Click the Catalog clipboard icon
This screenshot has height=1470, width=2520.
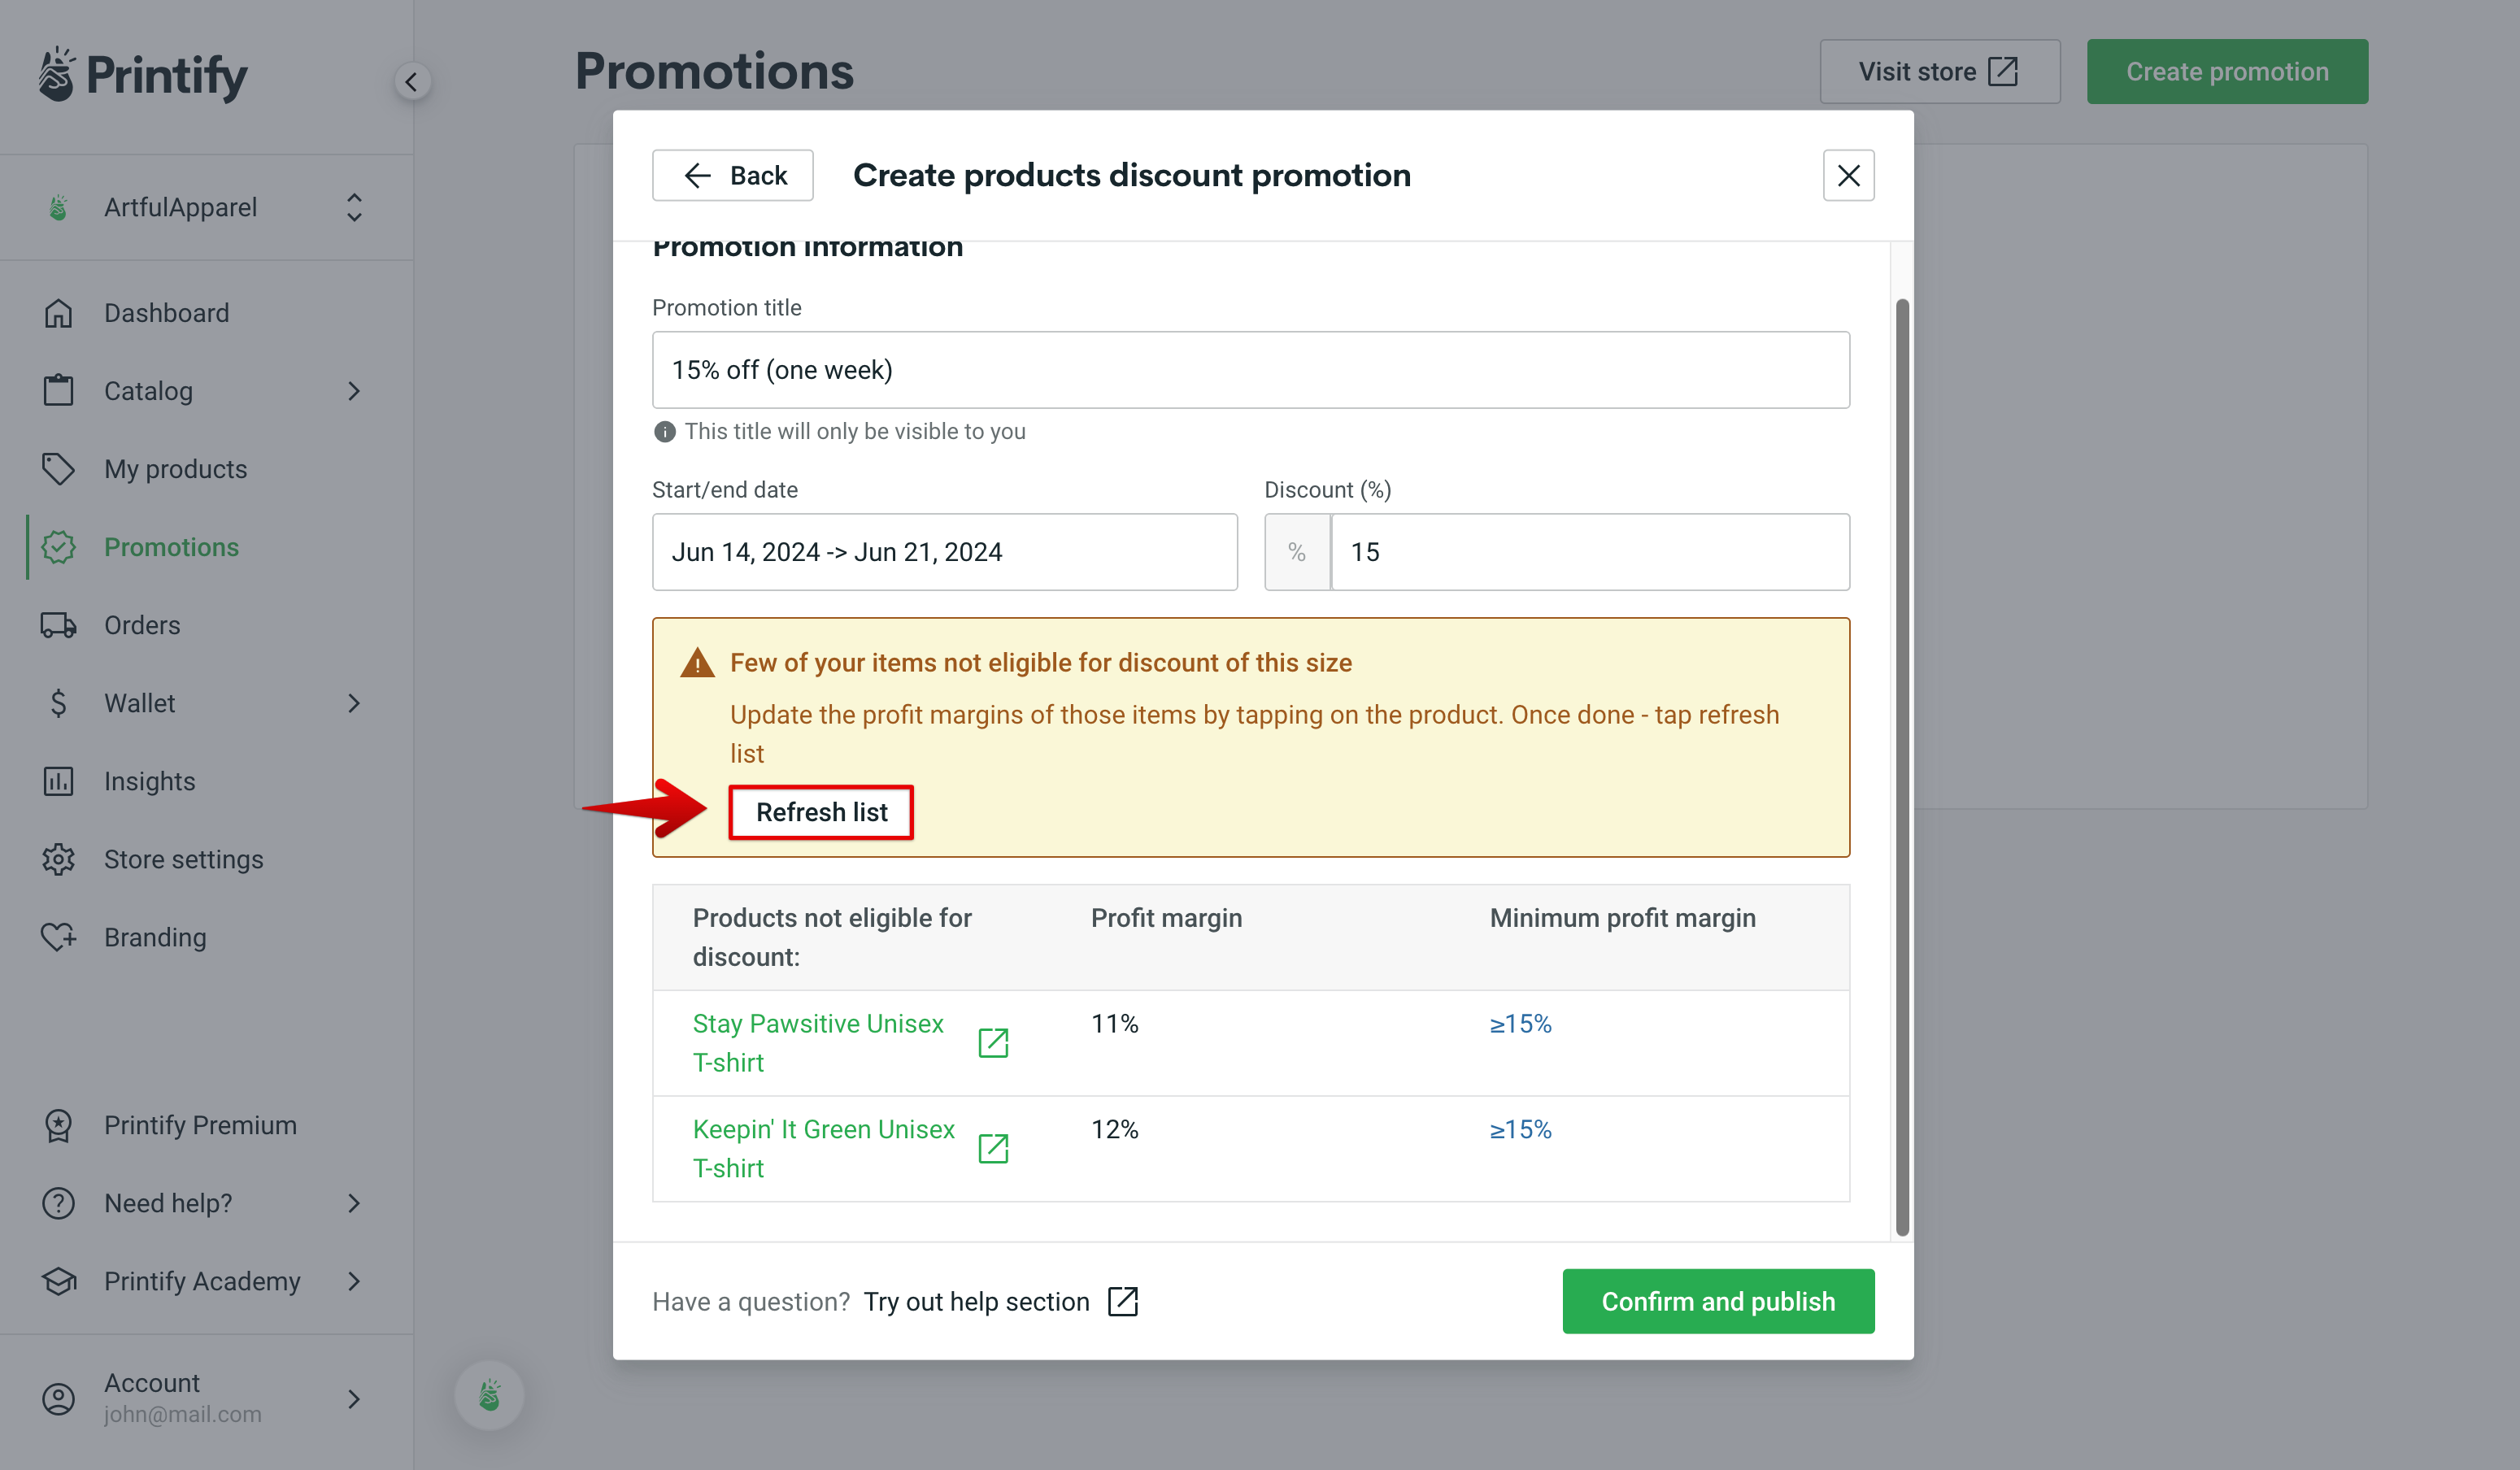coord(59,390)
